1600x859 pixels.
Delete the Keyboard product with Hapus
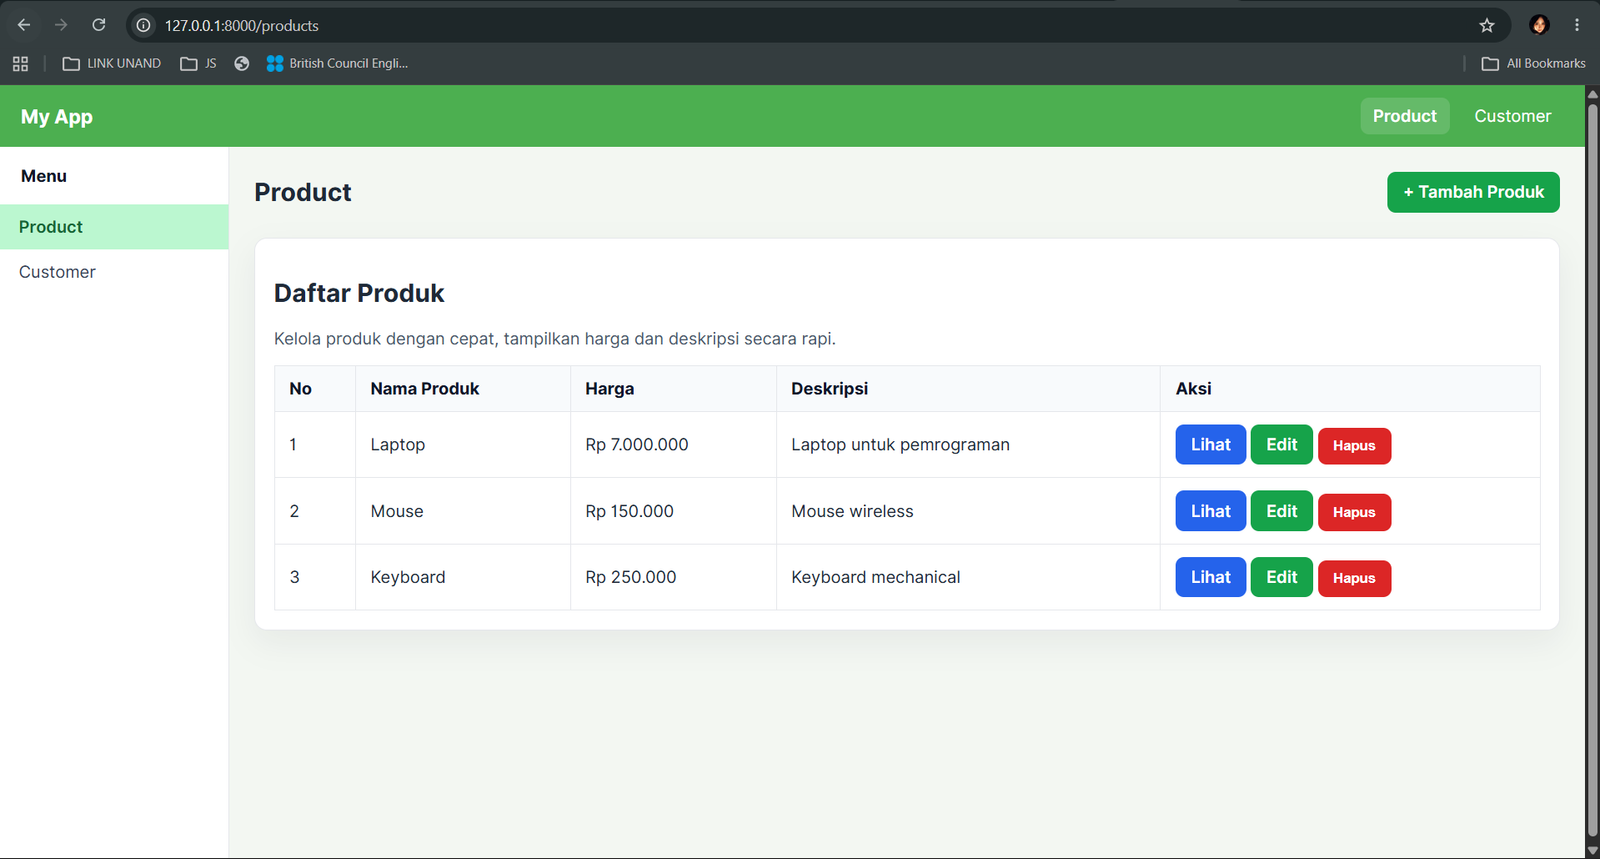[x=1354, y=578]
